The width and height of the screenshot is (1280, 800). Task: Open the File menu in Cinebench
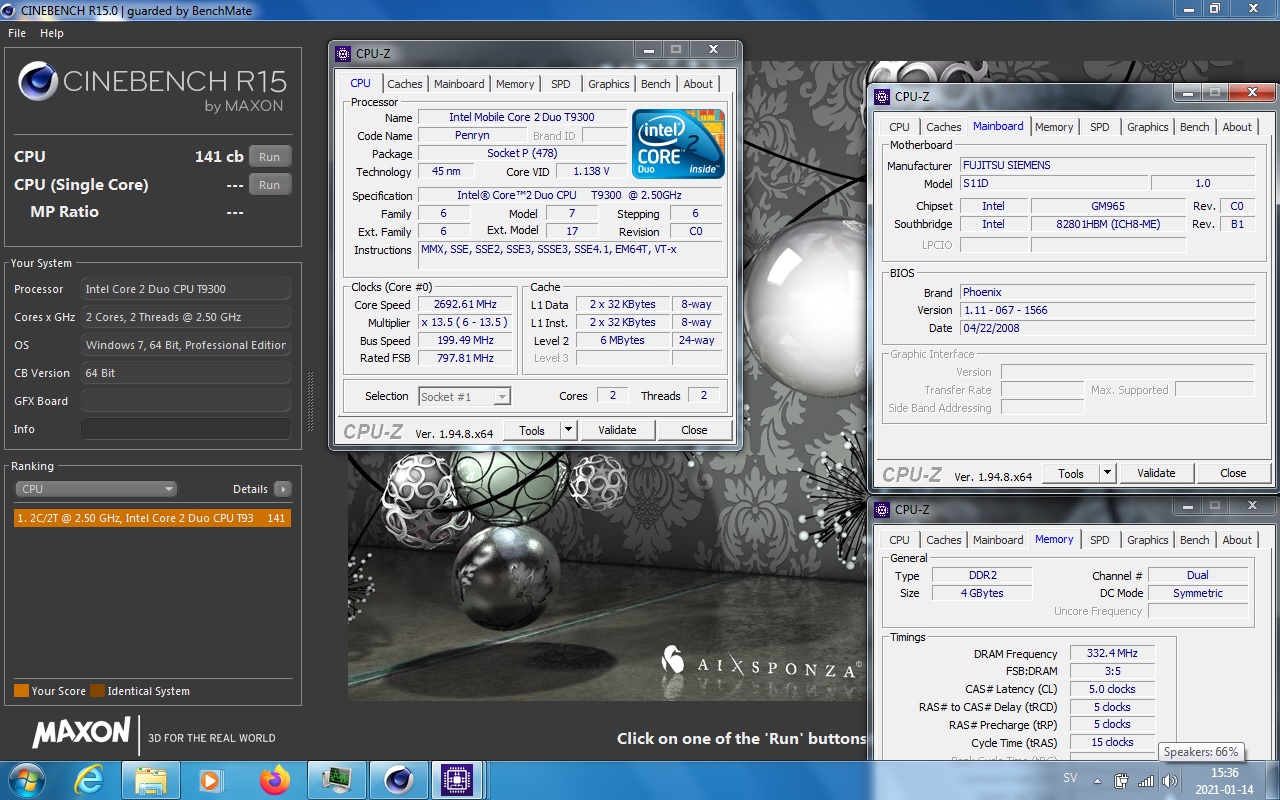tap(16, 33)
